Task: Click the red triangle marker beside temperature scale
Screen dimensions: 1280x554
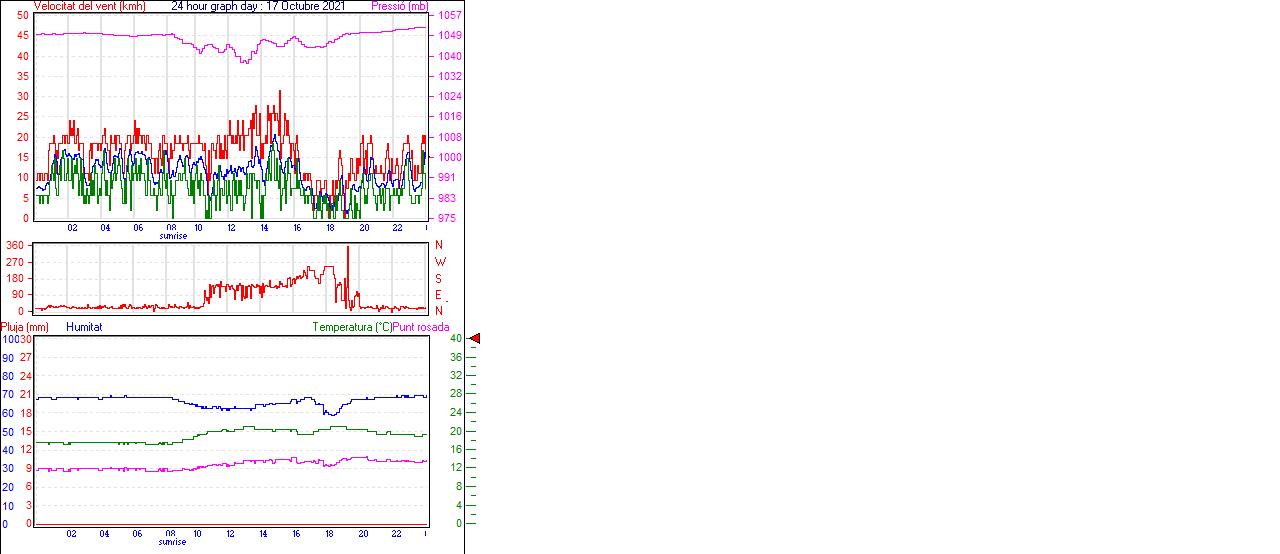Action: (x=475, y=339)
